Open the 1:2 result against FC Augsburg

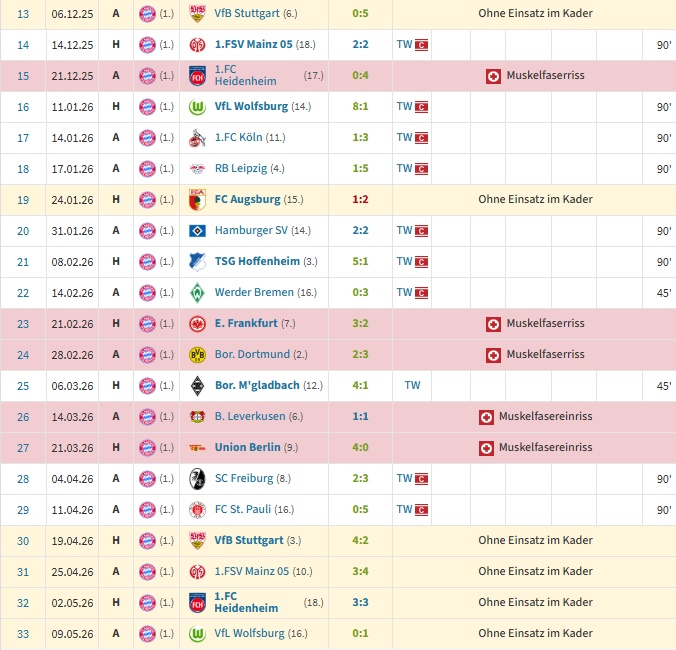[x=360, y=200]
